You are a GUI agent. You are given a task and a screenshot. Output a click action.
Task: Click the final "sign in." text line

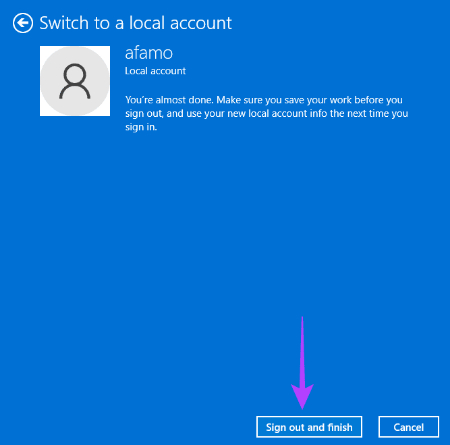coord(141,127)
